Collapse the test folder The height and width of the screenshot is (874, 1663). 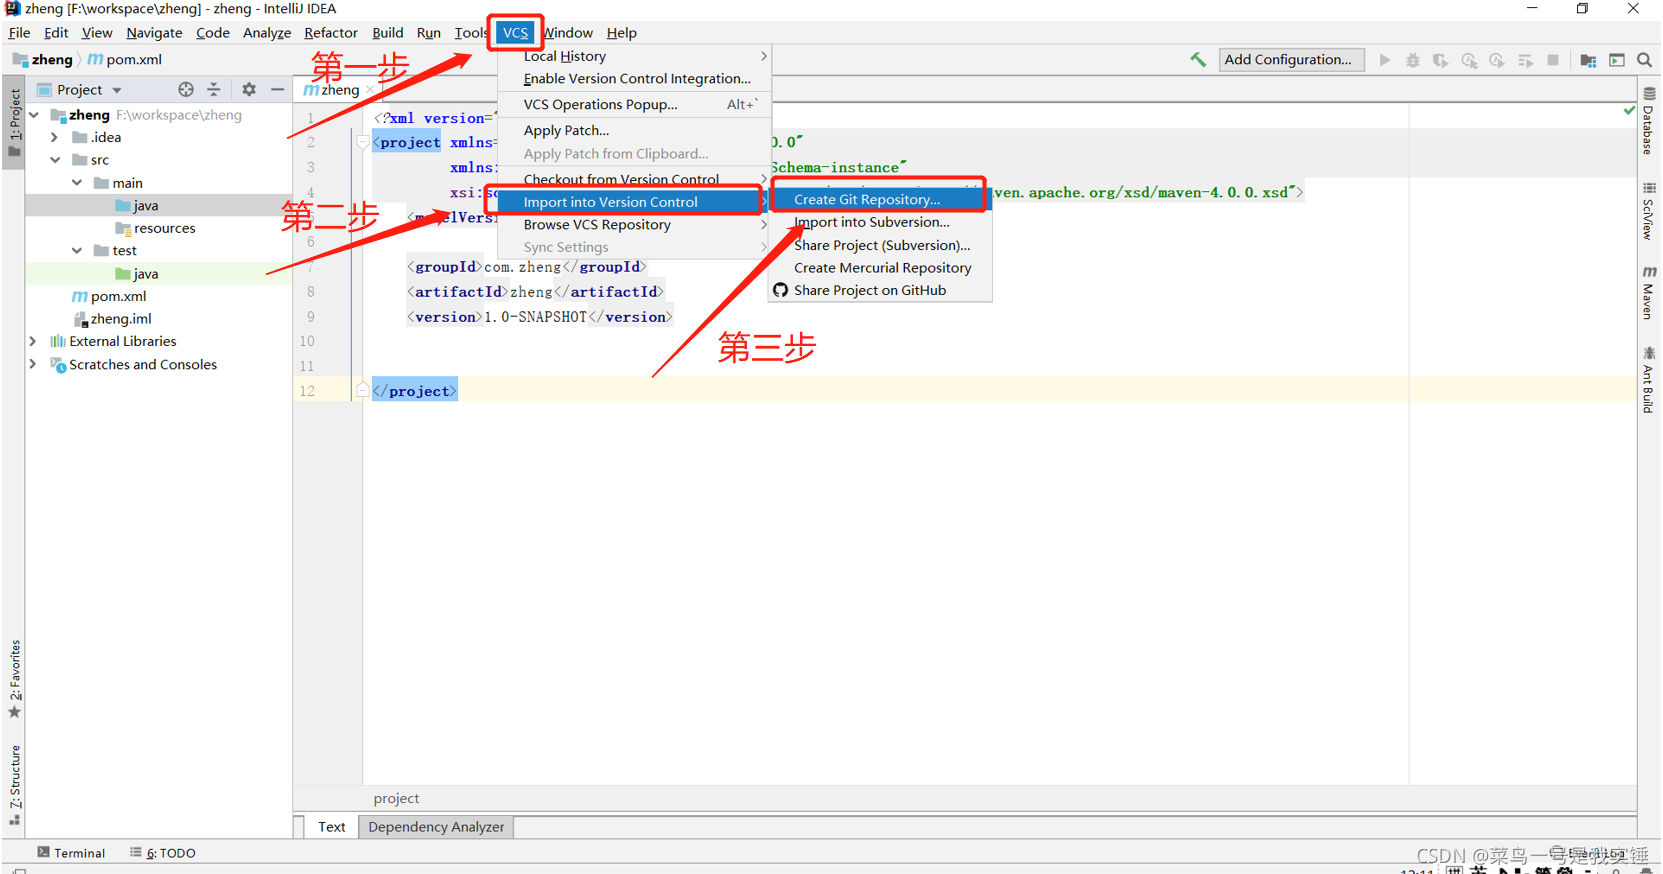click(x=77, y=250)
